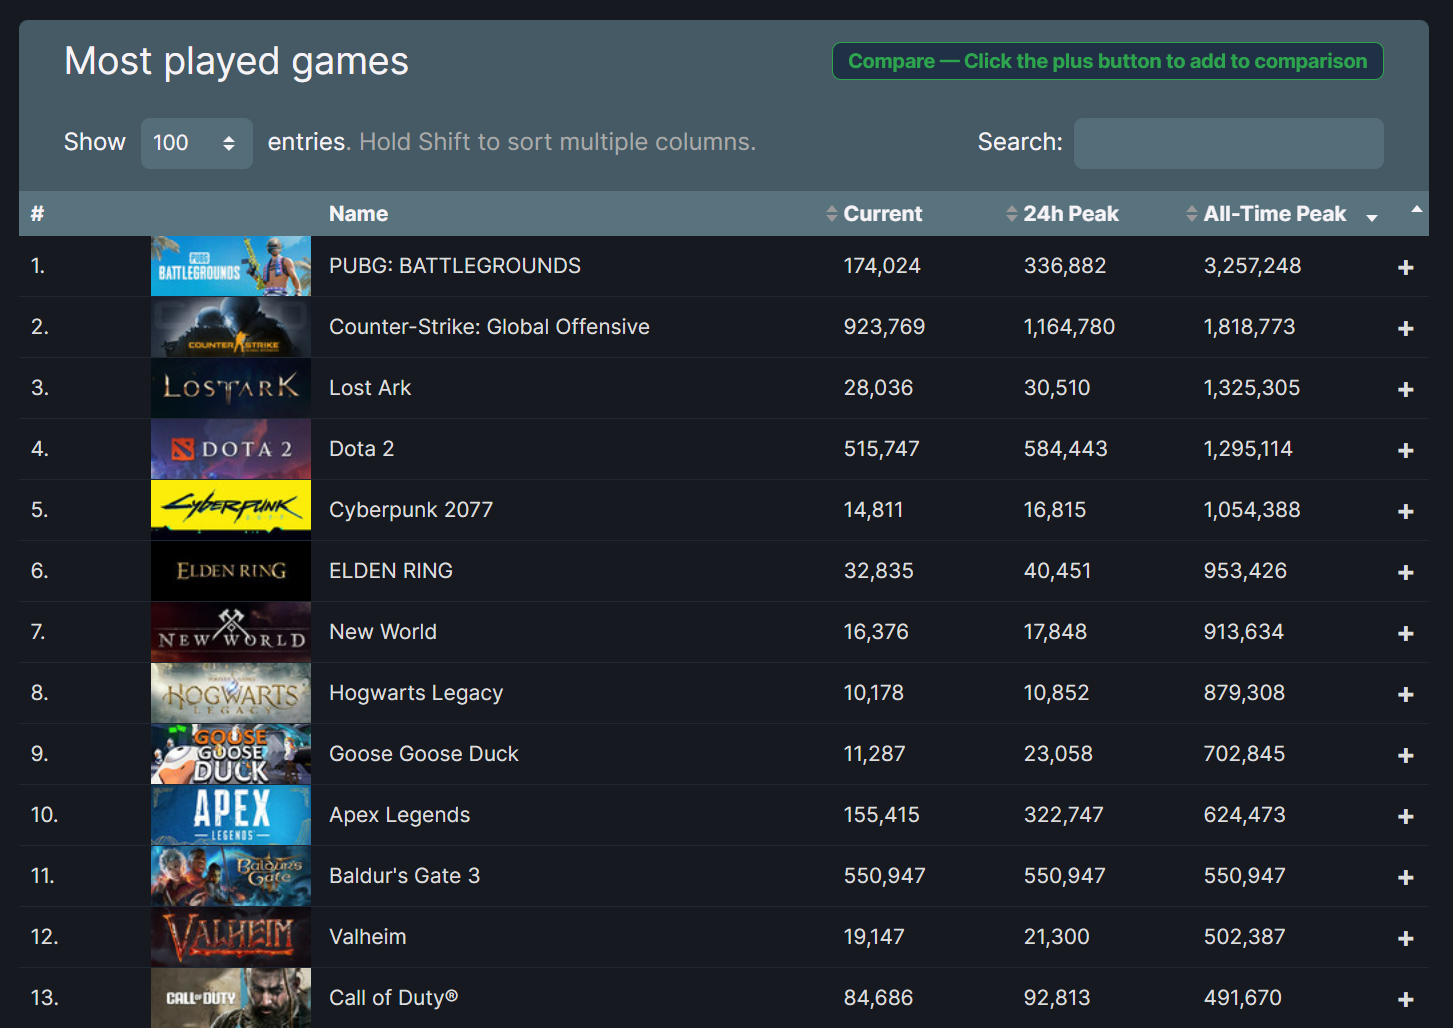Viewport: 1453px width, 1028px height.
Task: Add Valheim to comparison
Action: point(1405,938)
